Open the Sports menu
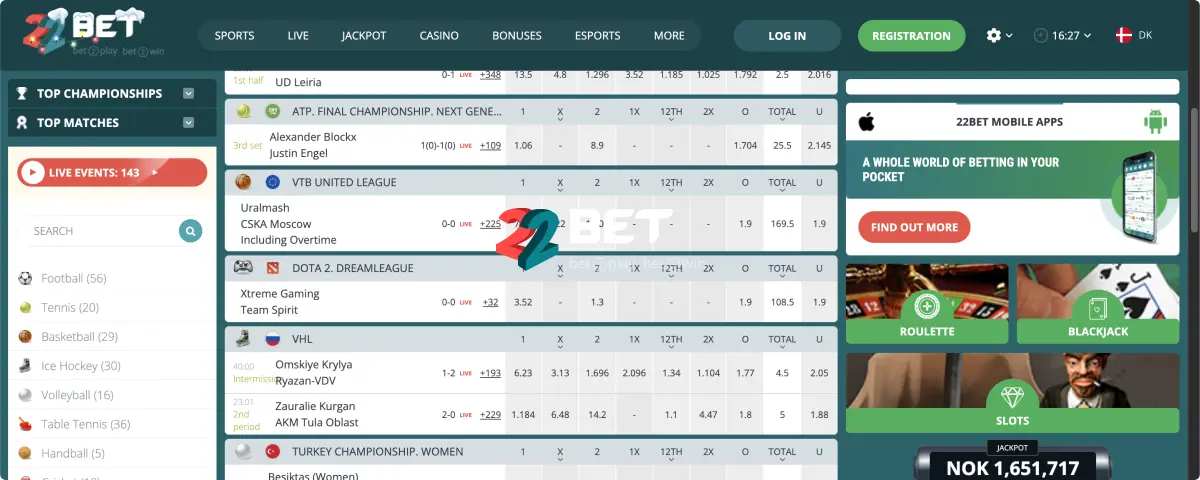 [234, 36]
